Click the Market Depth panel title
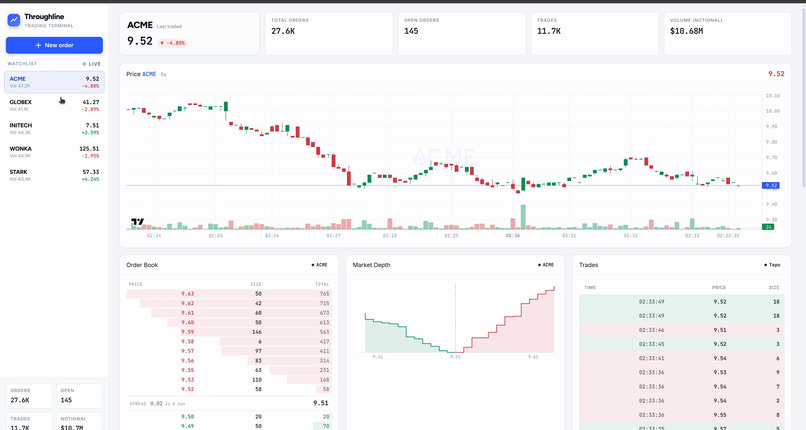This screenshot has width=806, height=430. [x=371, y=265]
